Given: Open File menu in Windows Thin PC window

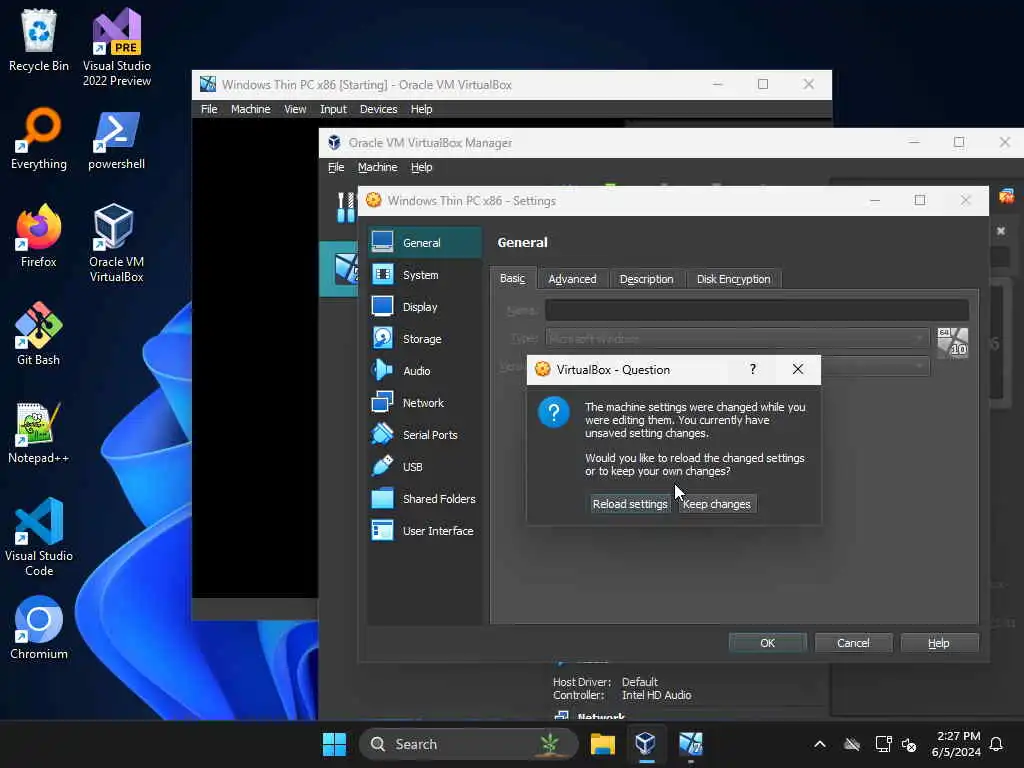Looking at the screenshot, I should tap(209, 109).
